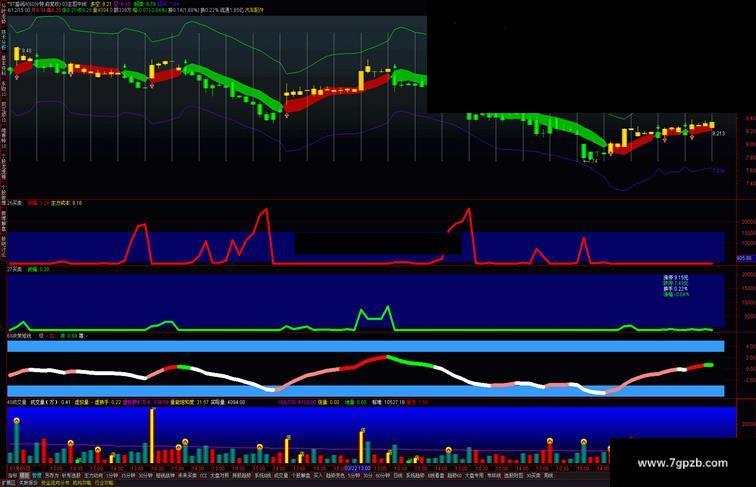This screenshot has width=756, height=487.
Task: Click the 27买卖 indicator label
Action: 14,269
